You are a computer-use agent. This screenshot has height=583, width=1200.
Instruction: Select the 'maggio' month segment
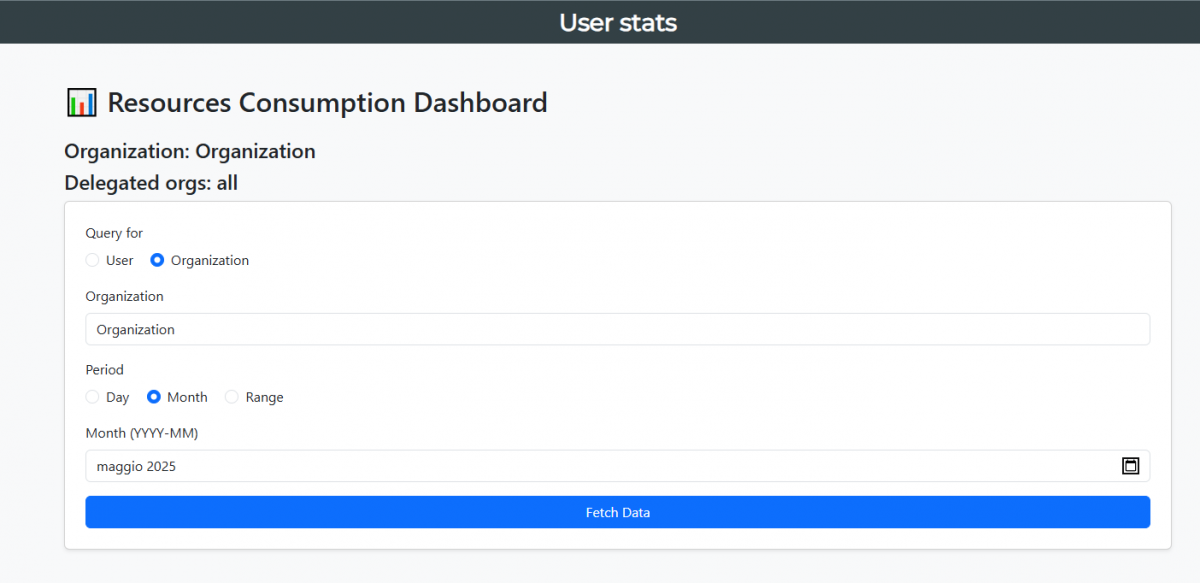tap(119, 466)
